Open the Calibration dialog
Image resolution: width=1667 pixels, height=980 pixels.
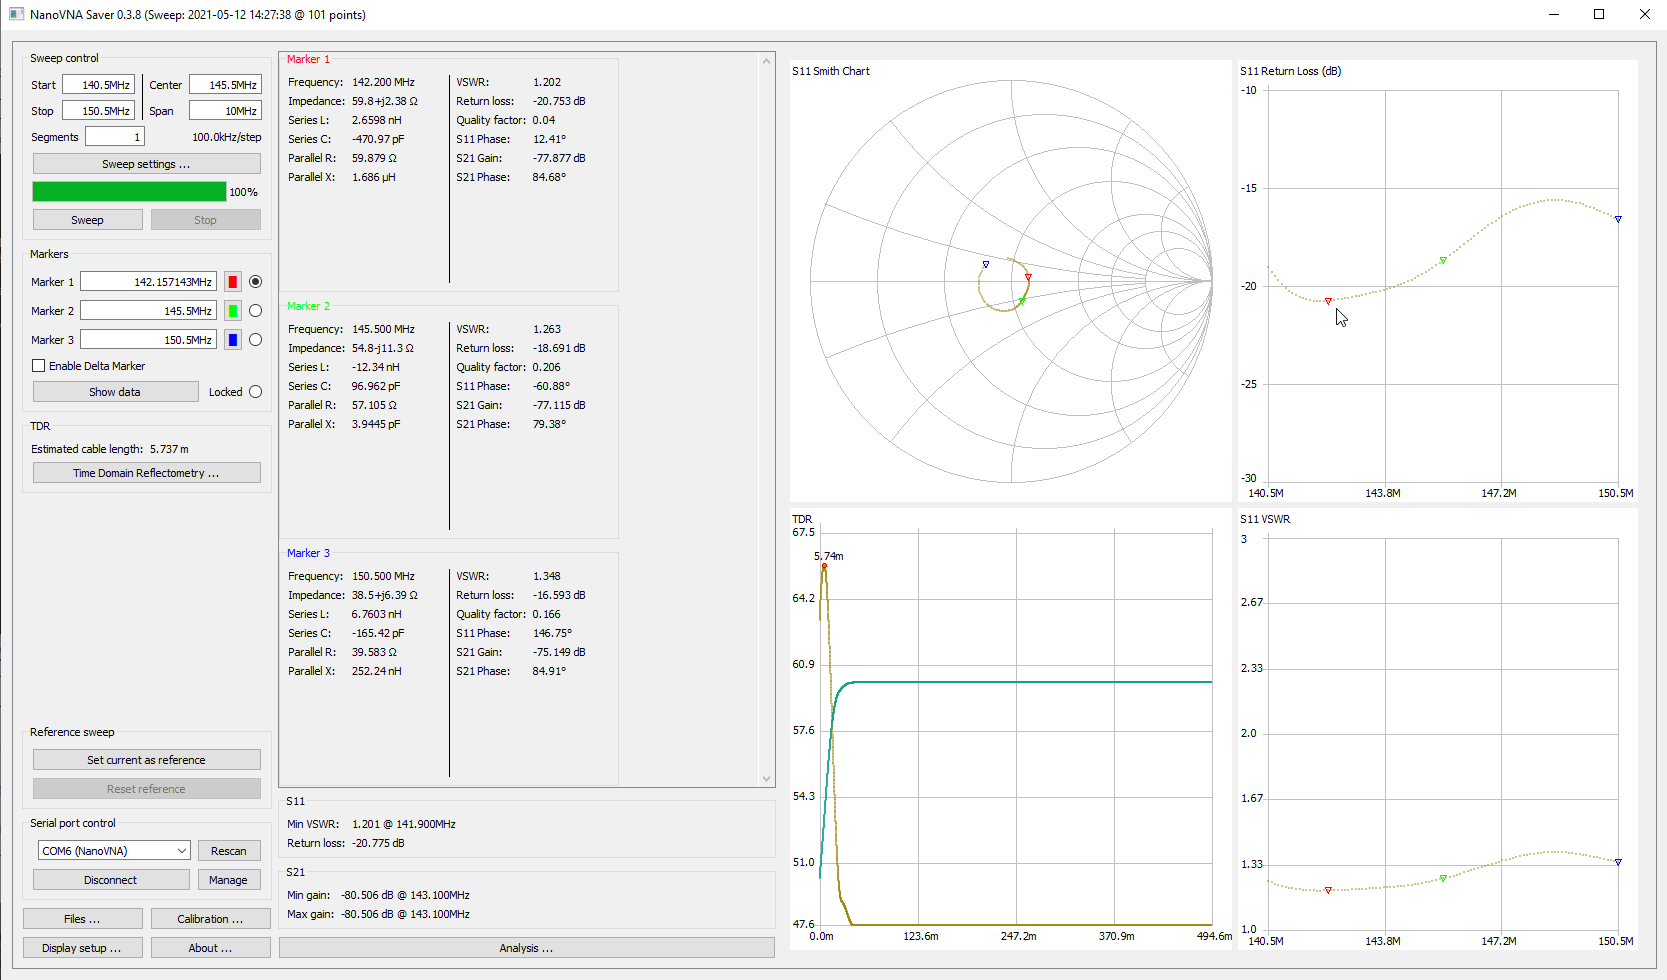click(x=210, y=919)
